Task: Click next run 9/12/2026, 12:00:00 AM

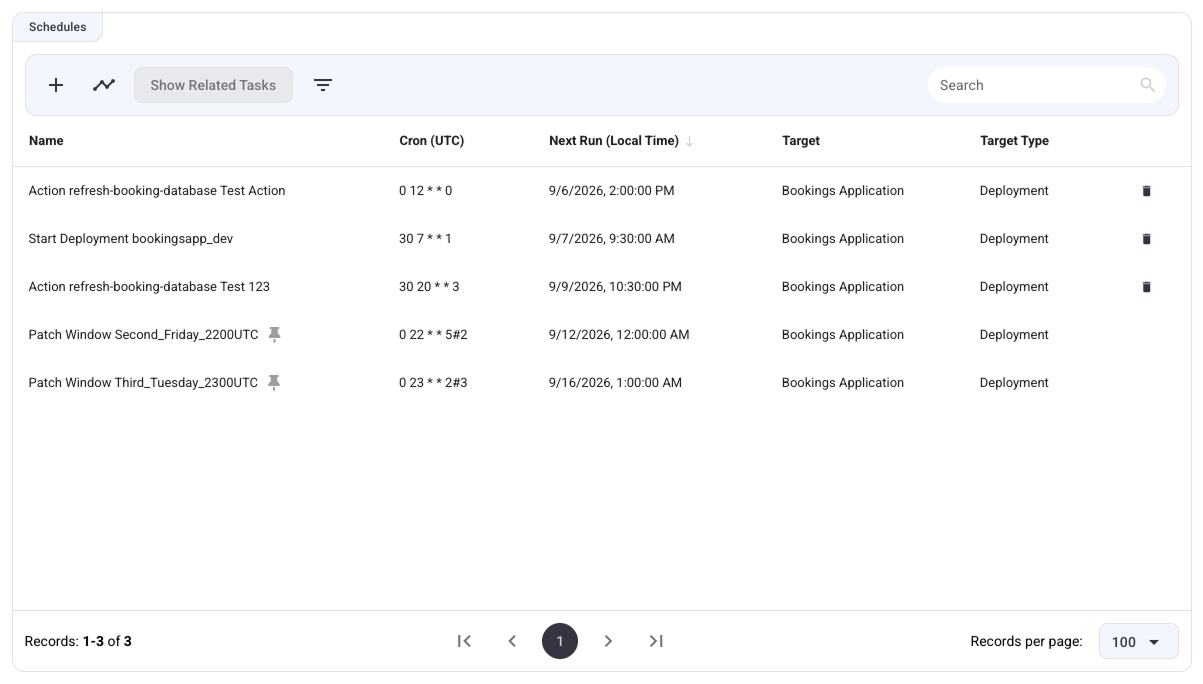Action: tap(619, 335)
